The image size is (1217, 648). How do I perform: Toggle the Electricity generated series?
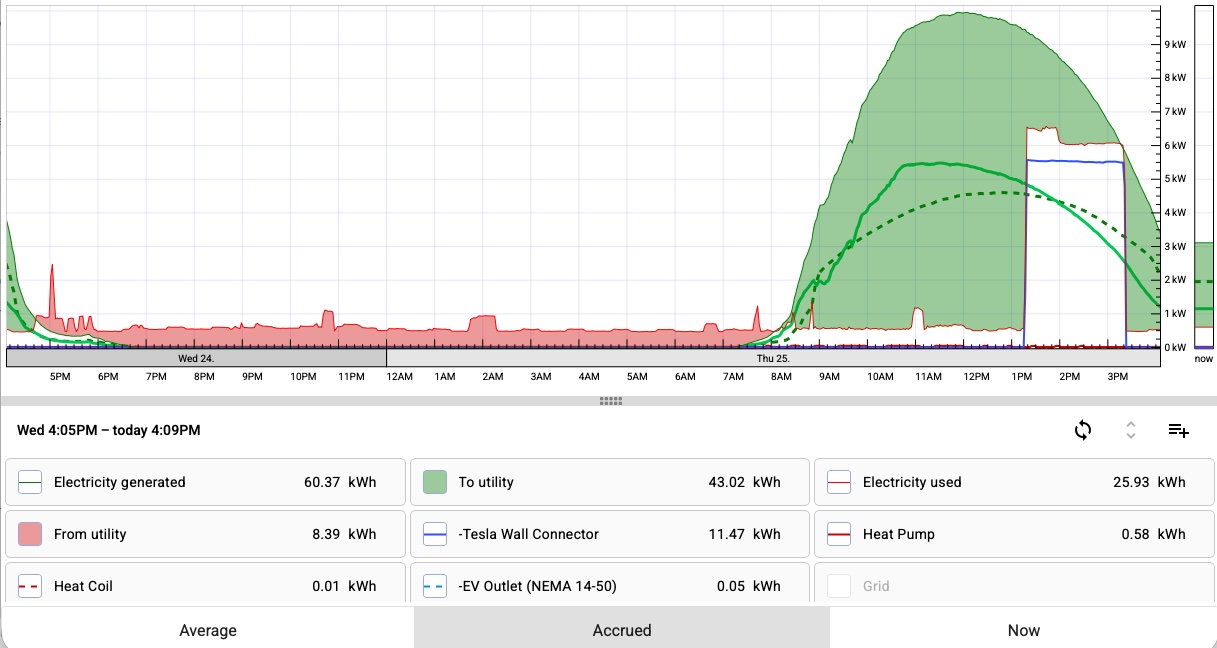click(x=206, y=482)
